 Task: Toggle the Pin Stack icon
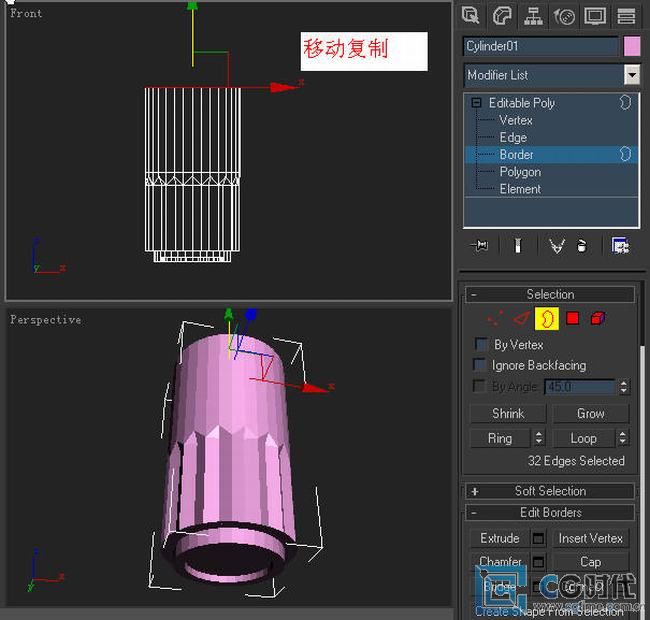tap(480, 246)
